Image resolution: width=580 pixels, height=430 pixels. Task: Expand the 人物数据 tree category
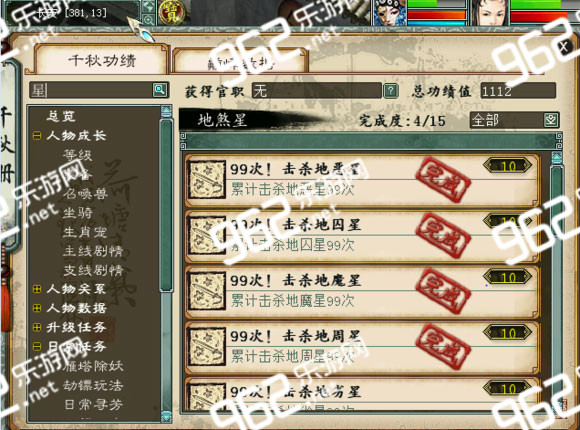point(37,308)
